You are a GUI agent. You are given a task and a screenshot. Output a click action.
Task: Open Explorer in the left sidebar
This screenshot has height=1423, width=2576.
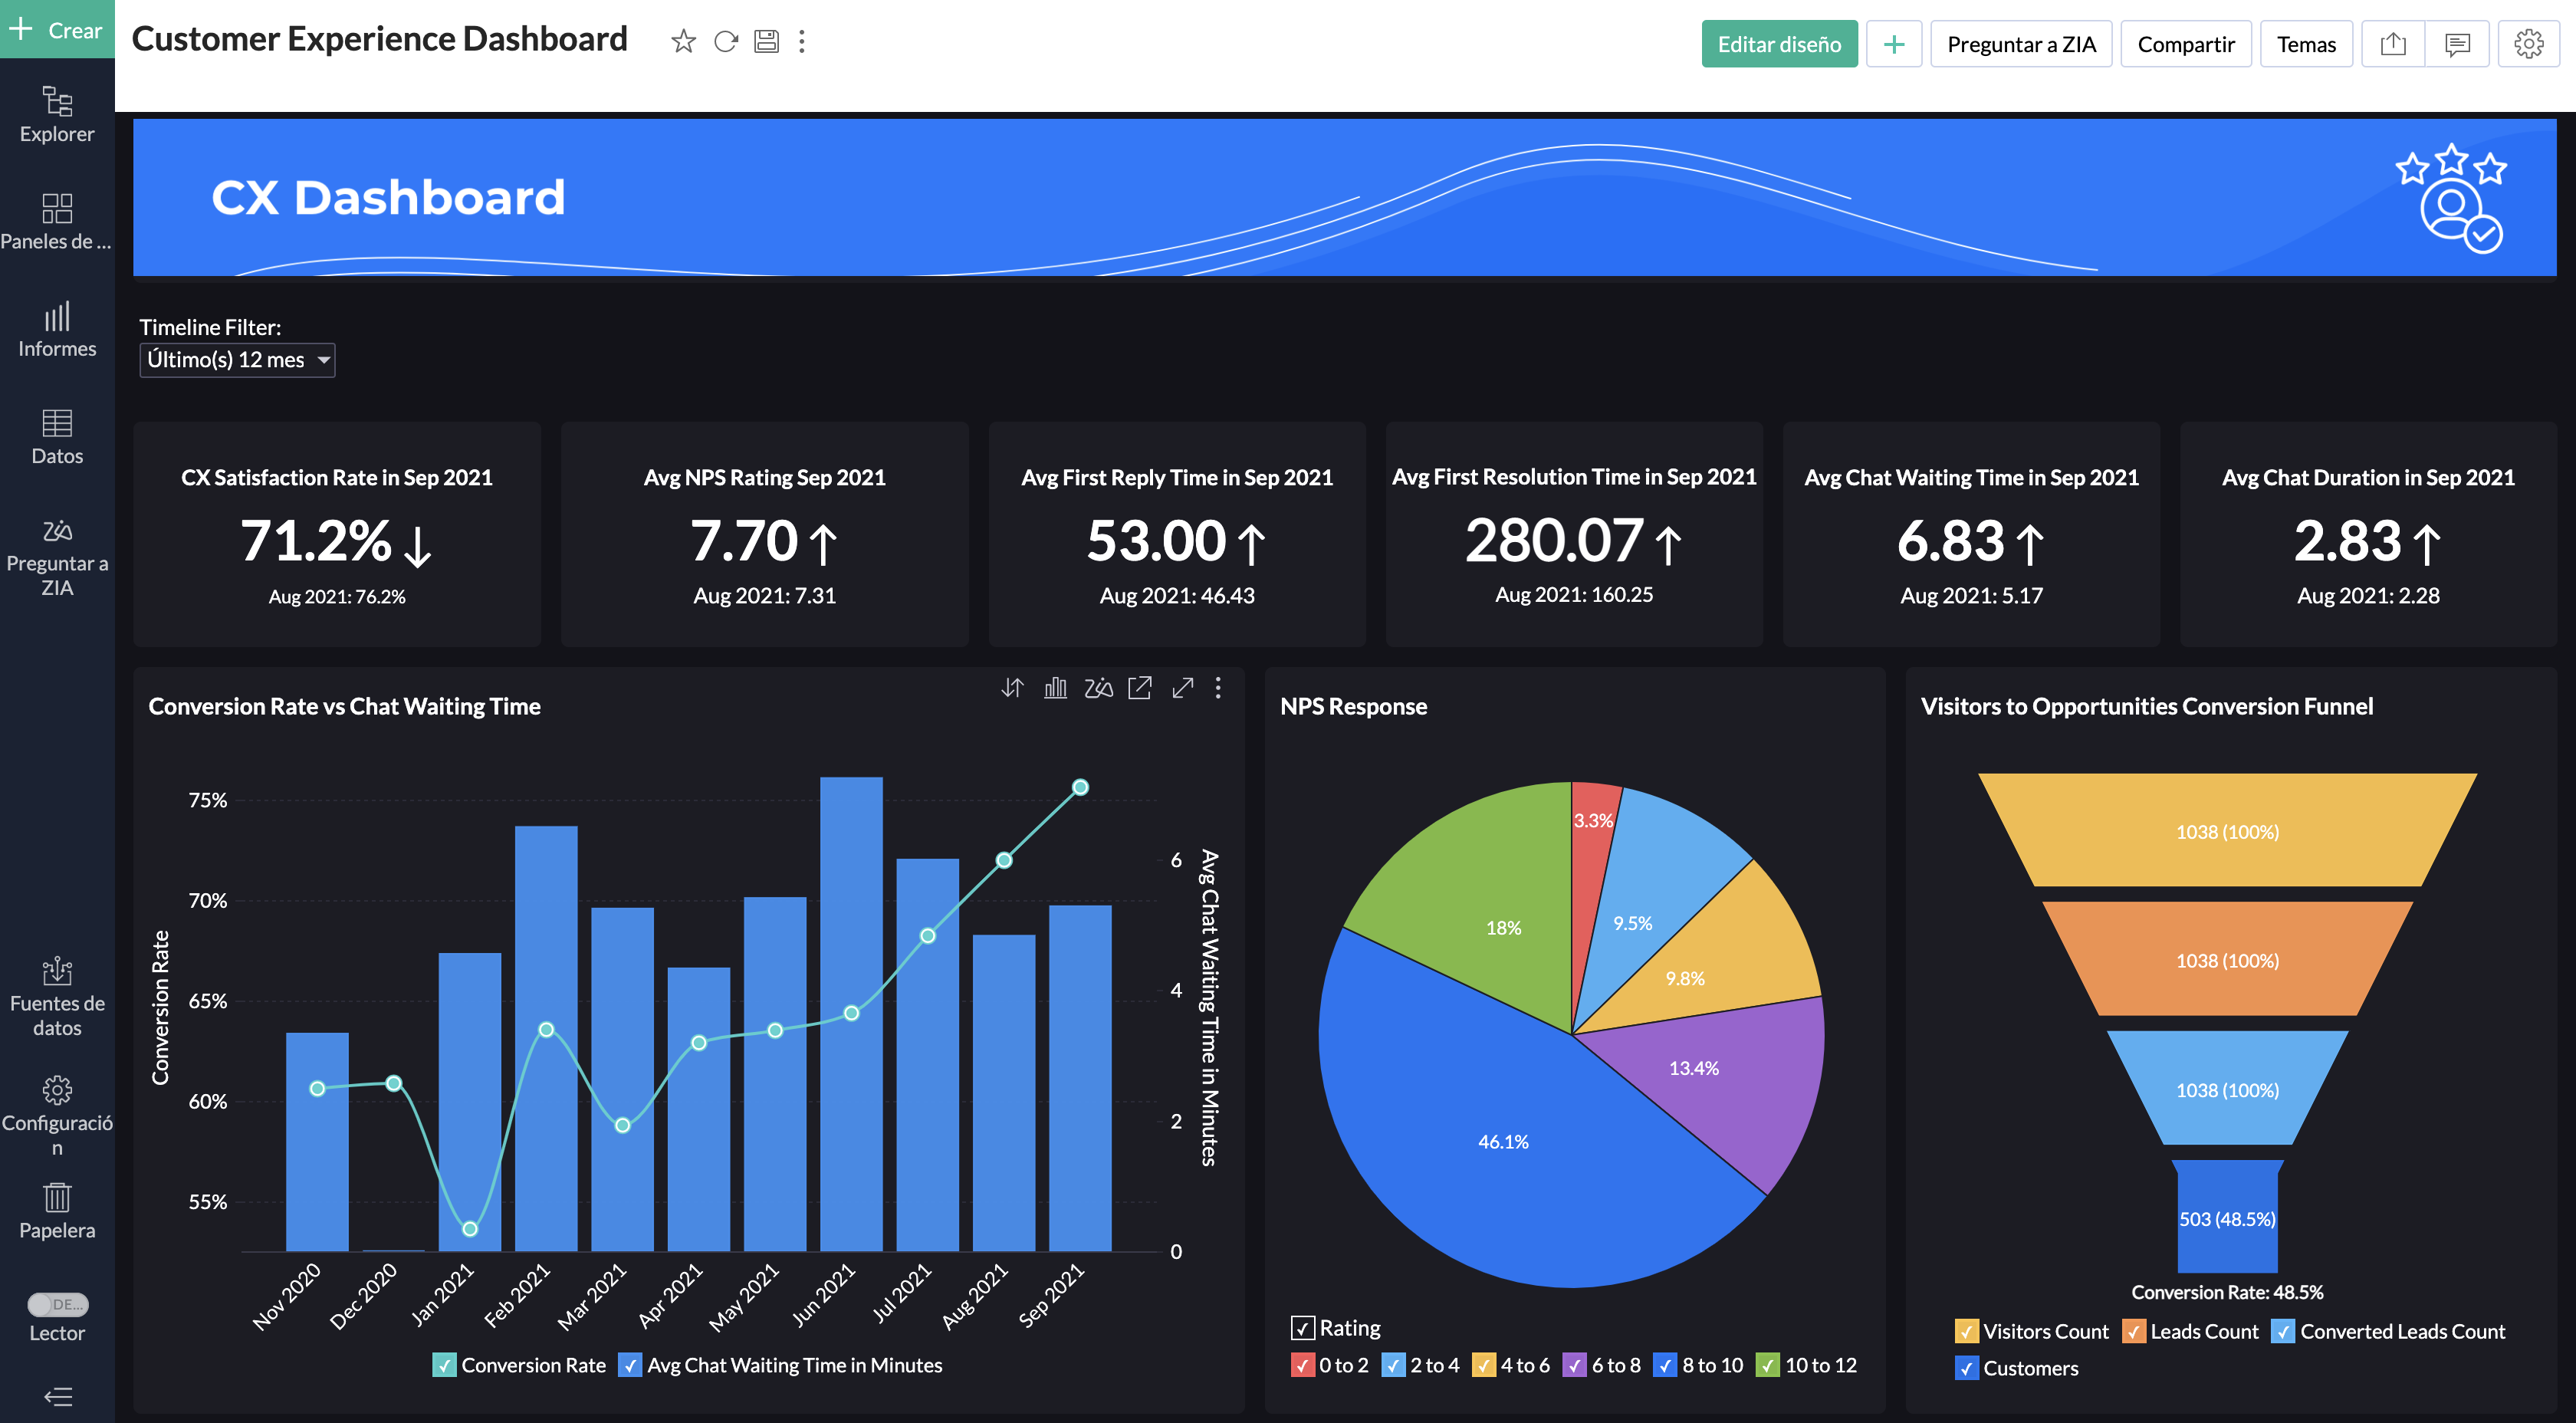57,114
